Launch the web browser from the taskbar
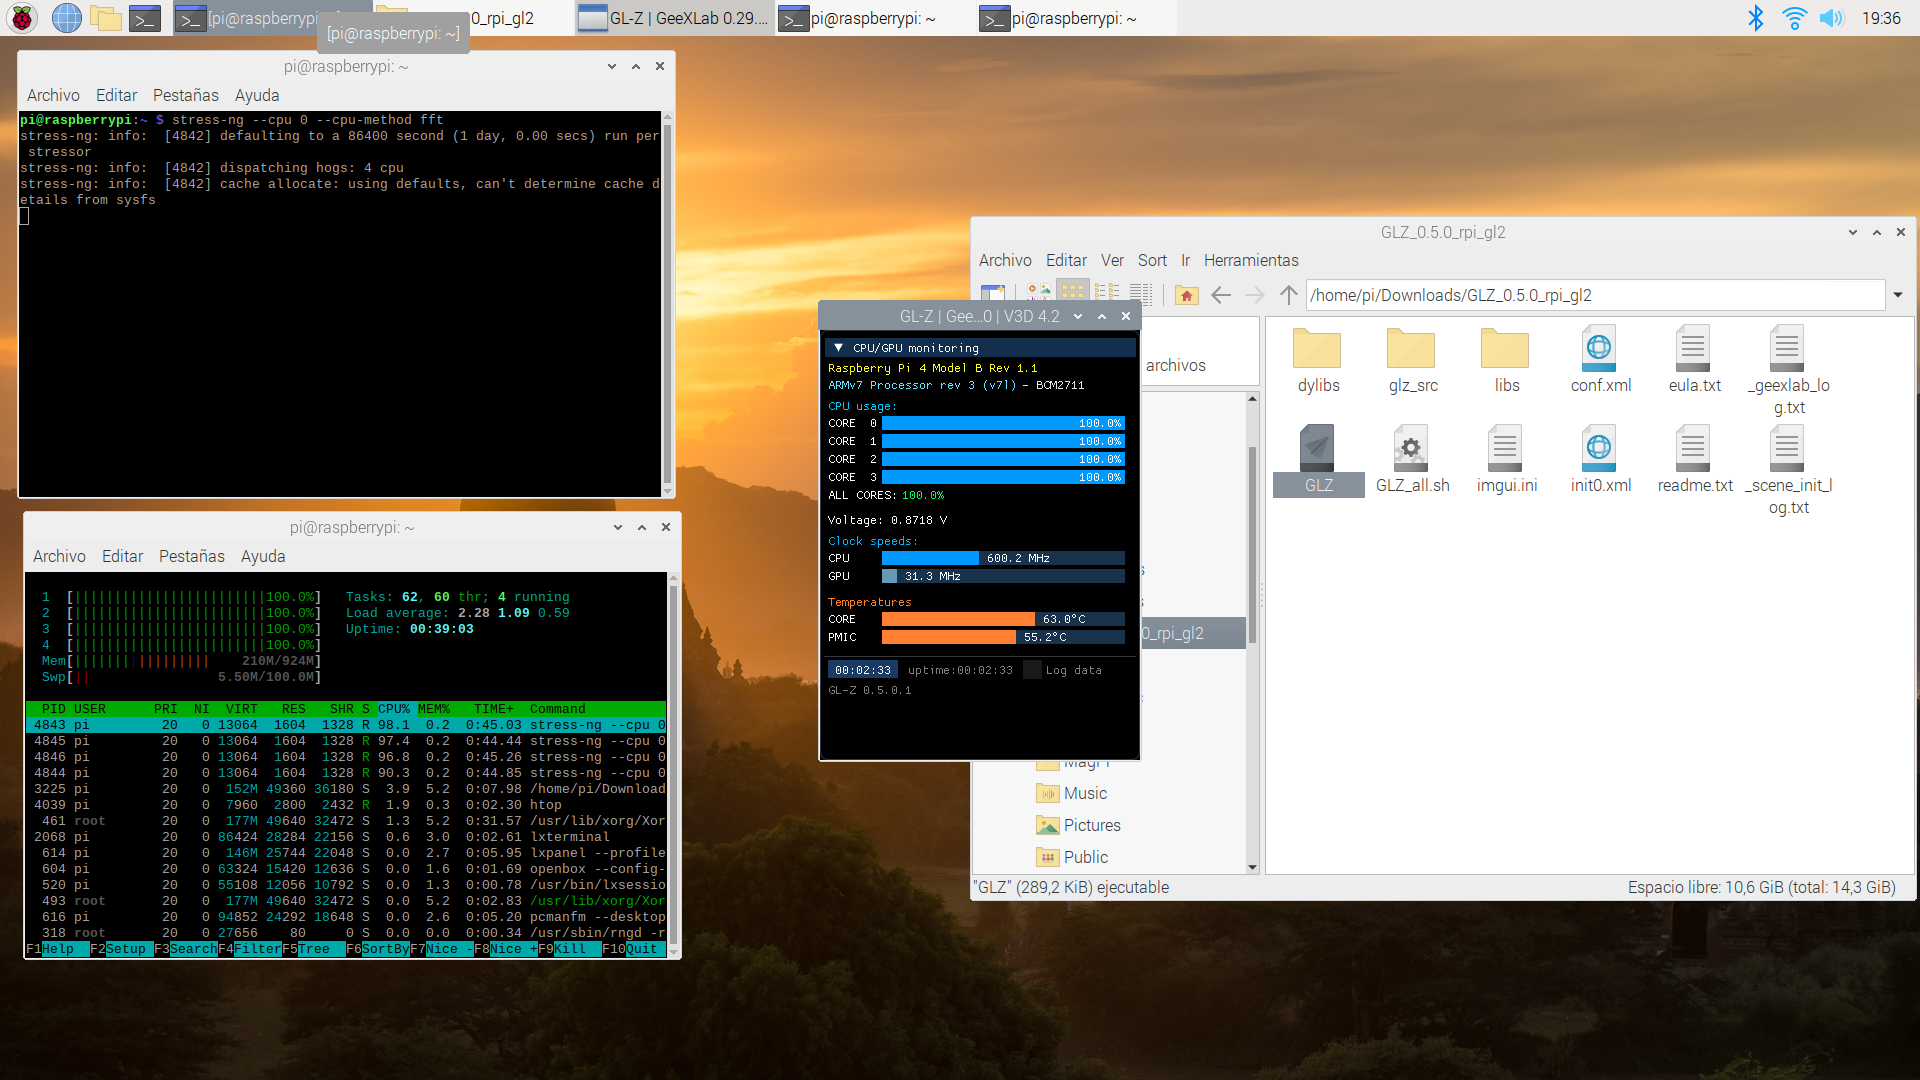 [x=66, y=18]
